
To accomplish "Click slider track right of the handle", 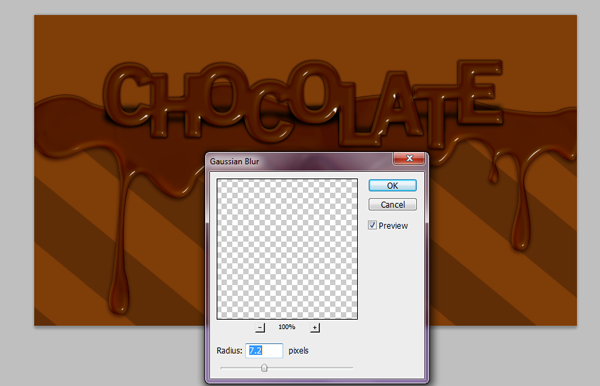I will click(x=310, y=368).
